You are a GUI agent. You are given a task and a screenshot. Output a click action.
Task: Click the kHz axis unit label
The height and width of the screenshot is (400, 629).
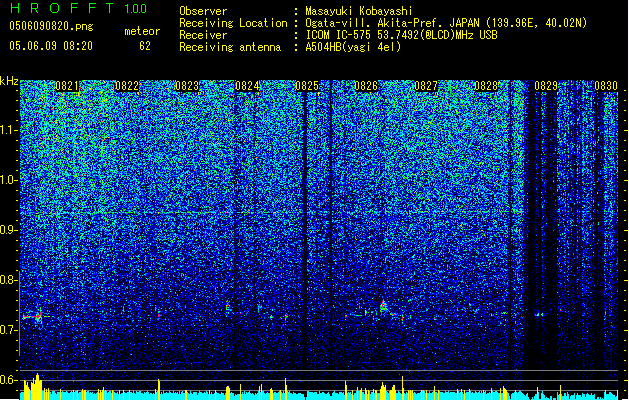tap(9, 81)
